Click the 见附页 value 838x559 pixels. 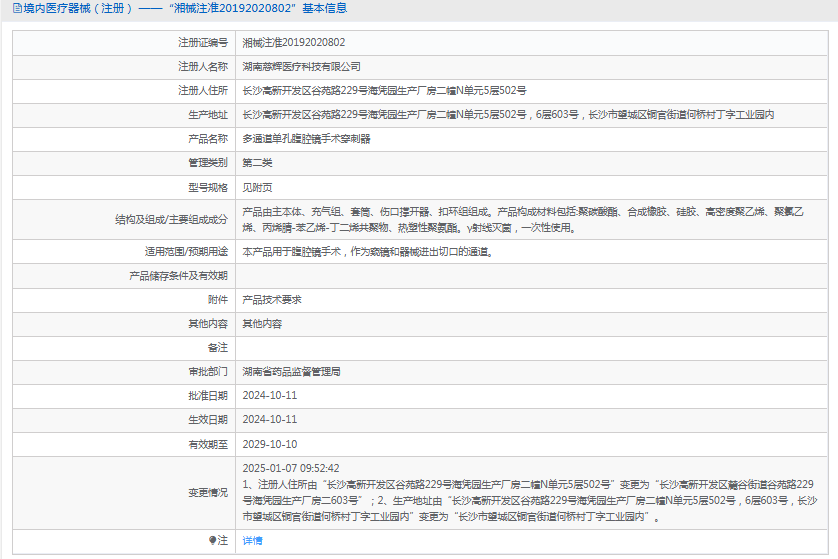(257, 188)
